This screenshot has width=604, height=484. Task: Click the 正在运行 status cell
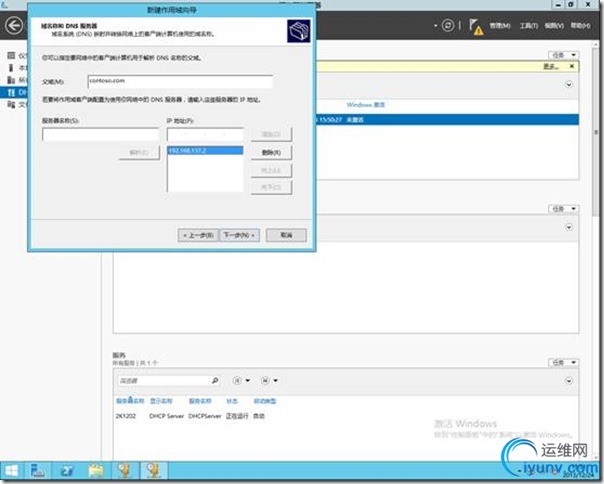237,416
